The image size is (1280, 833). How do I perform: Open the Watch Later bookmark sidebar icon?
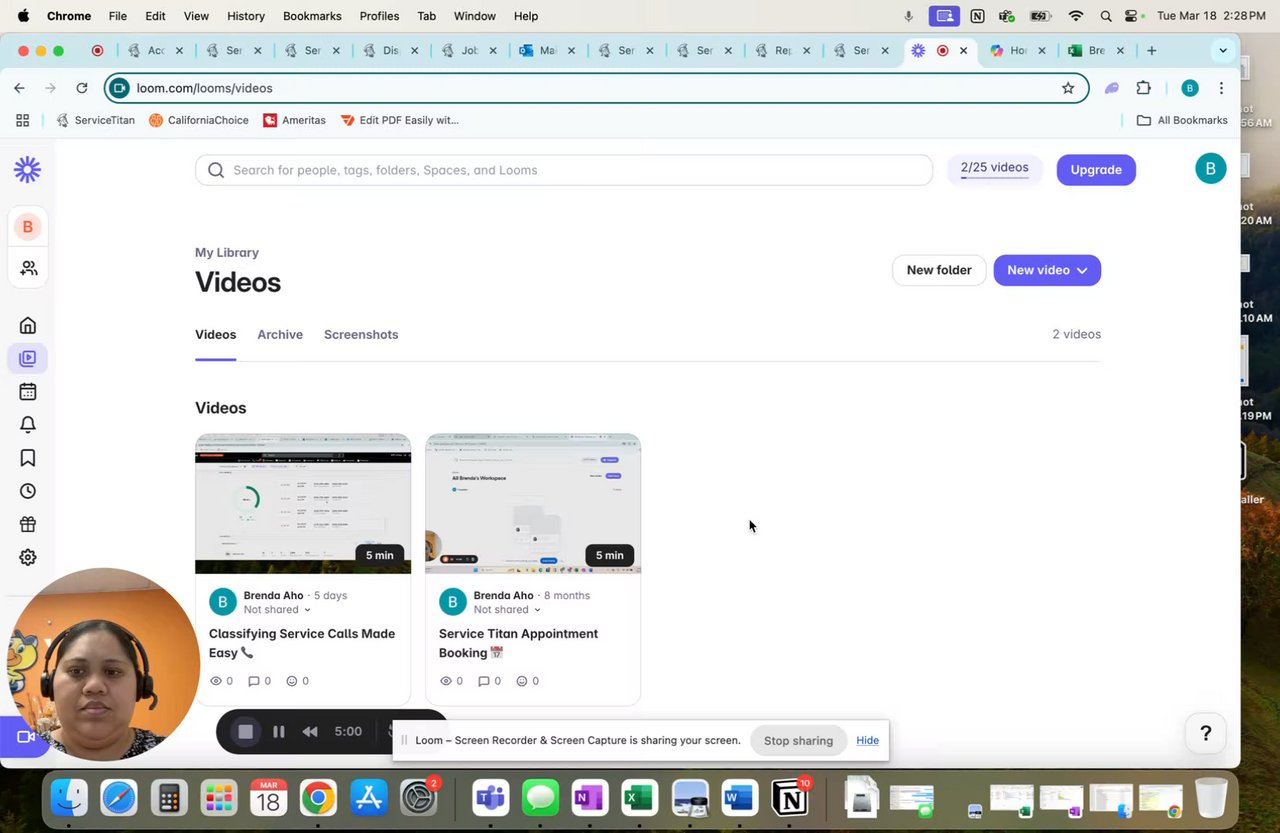(x=28, y=458)
